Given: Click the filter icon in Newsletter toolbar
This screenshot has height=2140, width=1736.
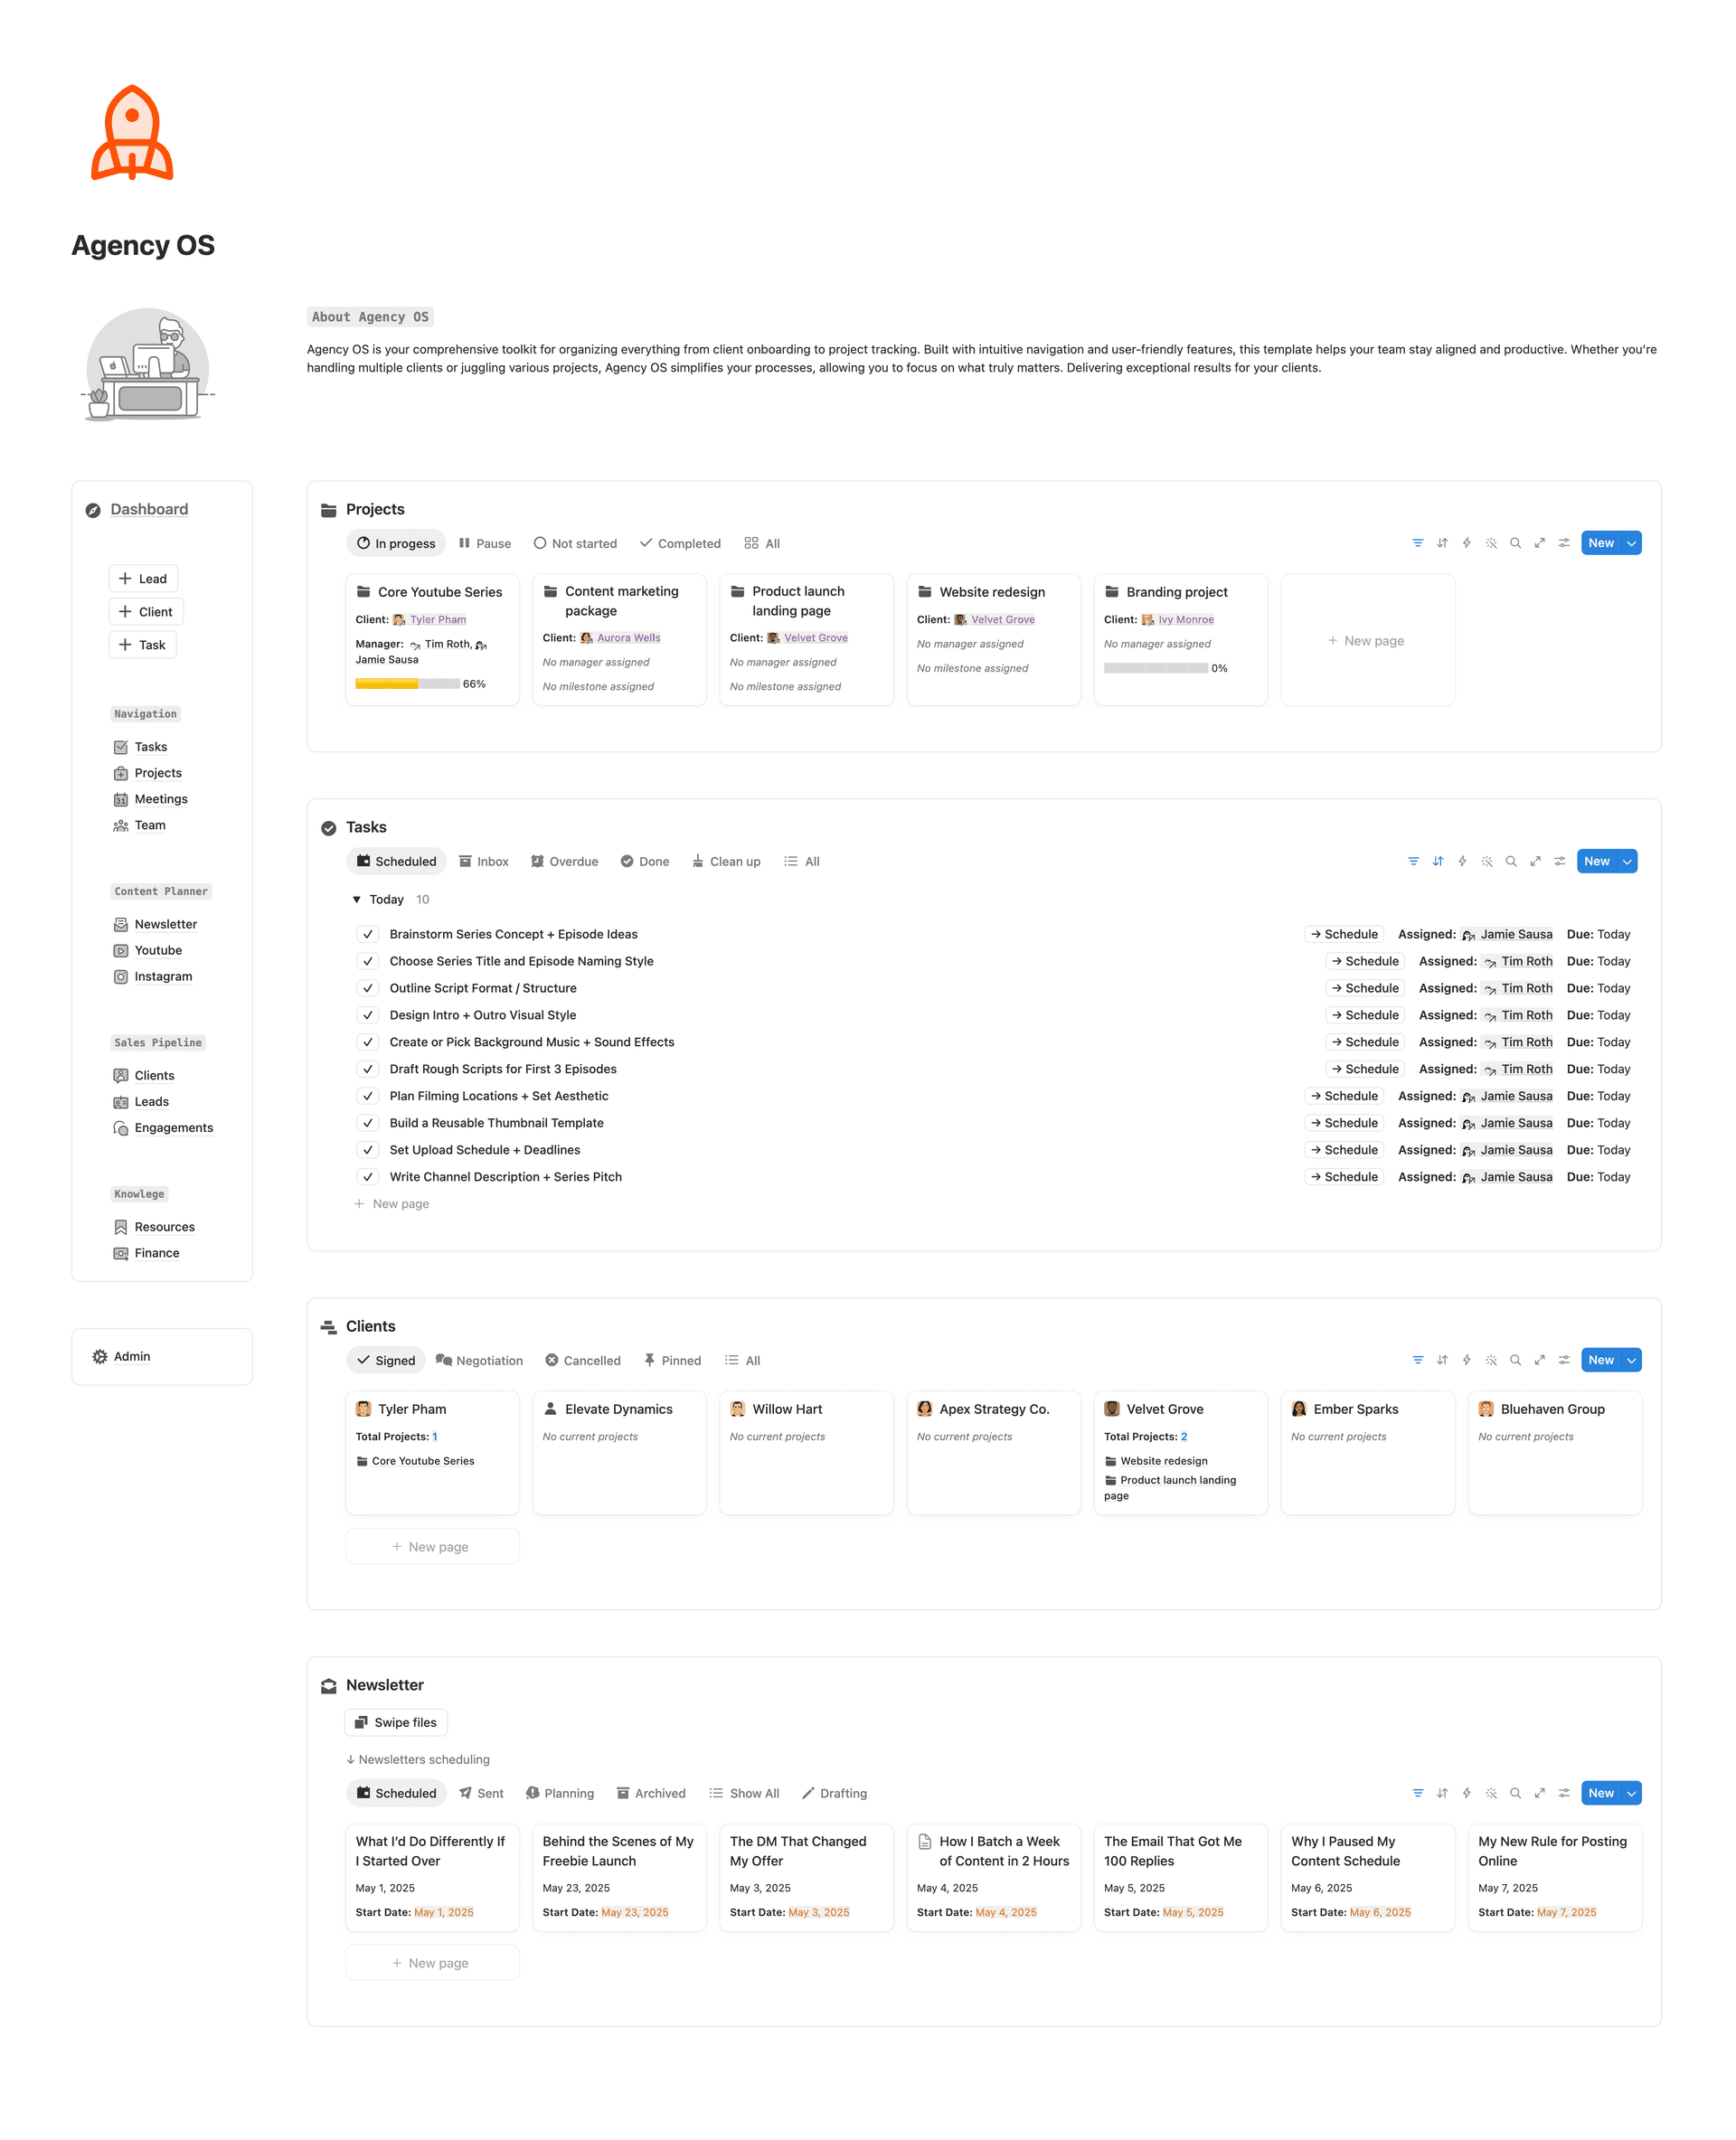Looking at the screenshot, I should (x=1417, y=1793).
